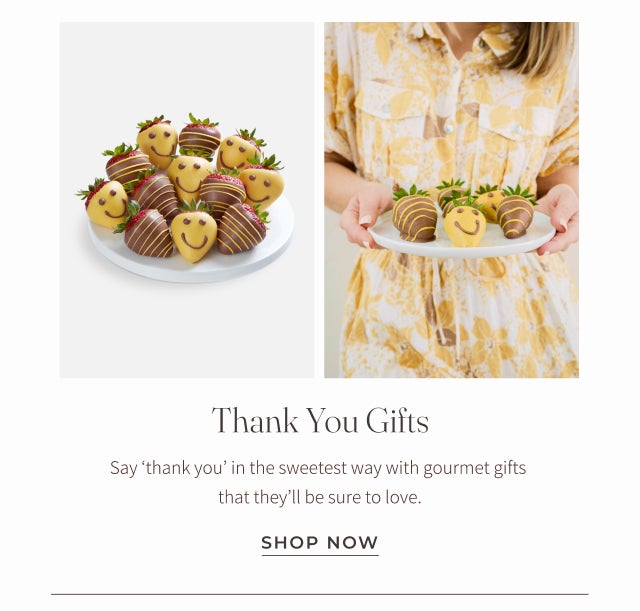Click the front-right chocolate striped strawberry on left platter
This screenshot has height=611, width=640.
tap(241, 229)
